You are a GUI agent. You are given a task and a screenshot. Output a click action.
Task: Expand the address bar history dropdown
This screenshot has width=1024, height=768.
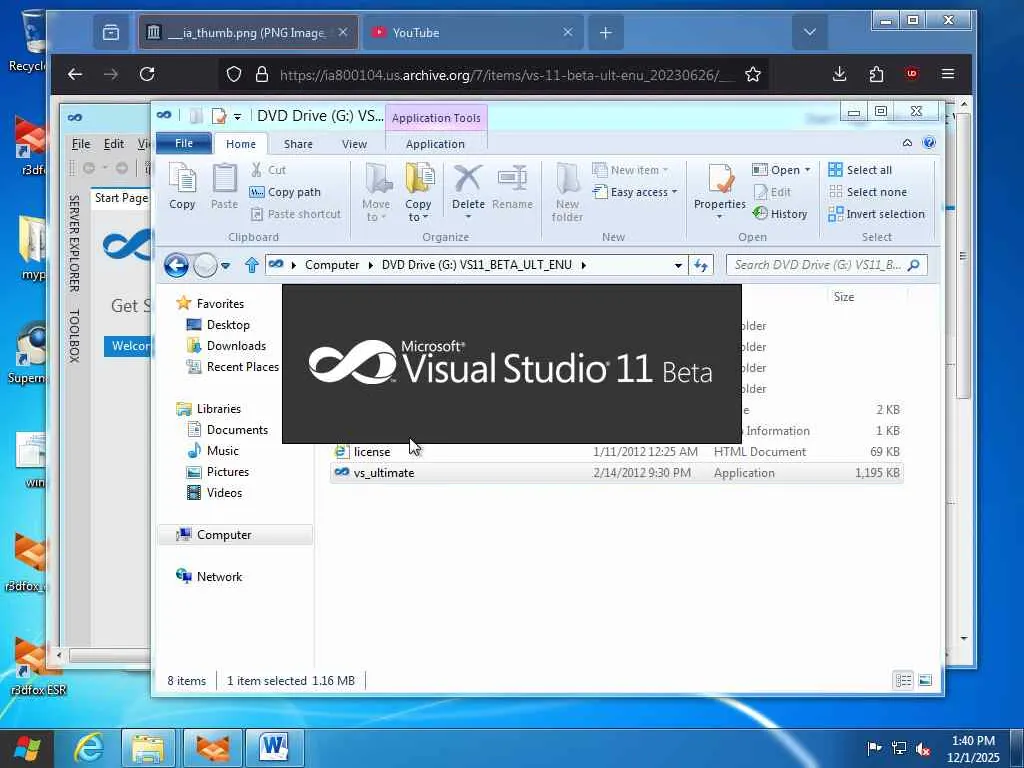(x=678, y=265)
